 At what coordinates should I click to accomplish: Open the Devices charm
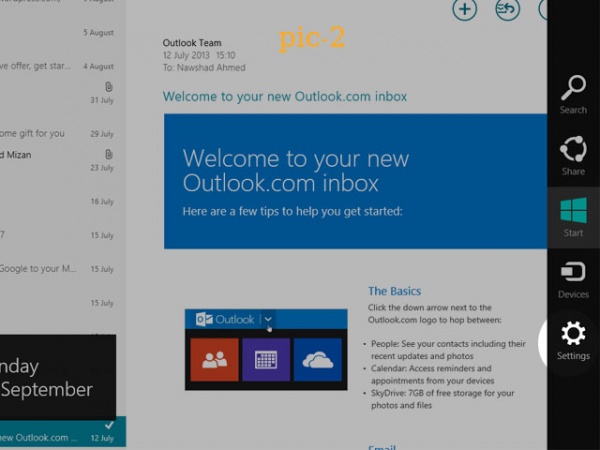[573, 279]
